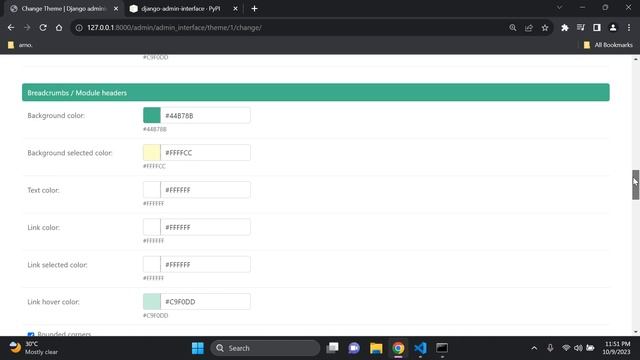Close the django-admin-interface PyPI tab
The image size is (640, 360).
click(236, 9)
